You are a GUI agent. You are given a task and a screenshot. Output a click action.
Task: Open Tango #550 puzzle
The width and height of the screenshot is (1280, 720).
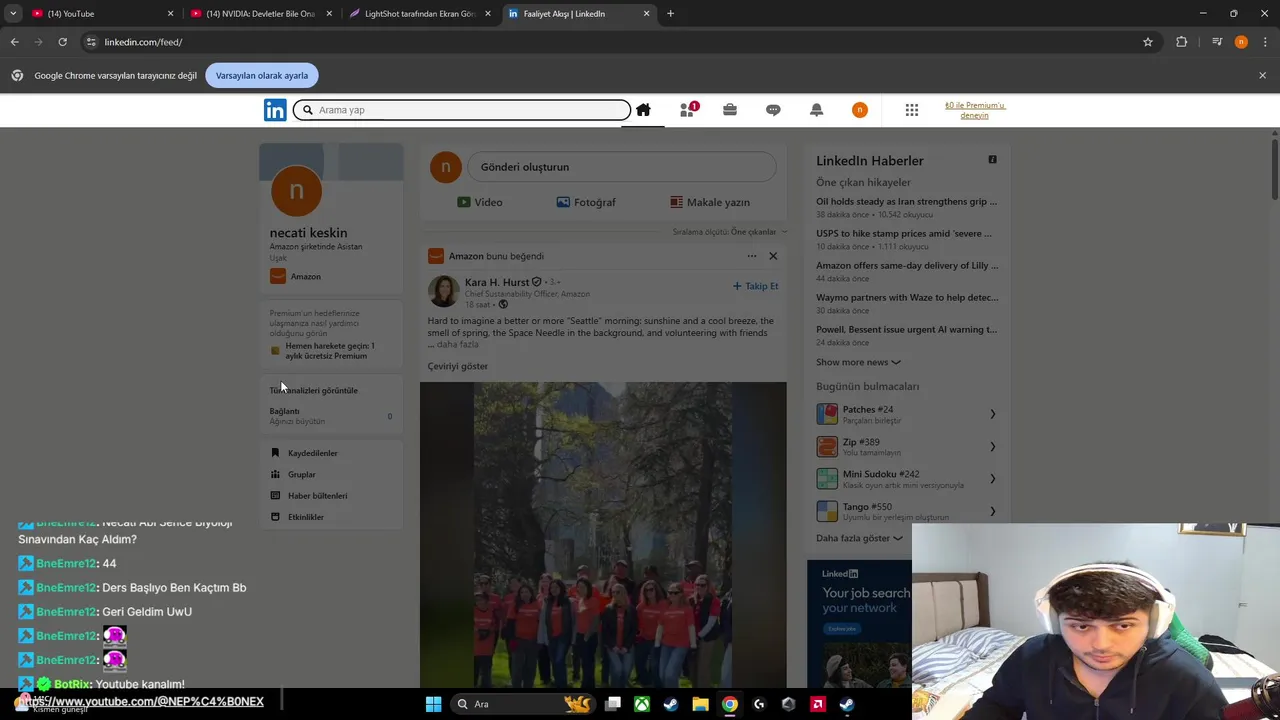click(907, 510)
